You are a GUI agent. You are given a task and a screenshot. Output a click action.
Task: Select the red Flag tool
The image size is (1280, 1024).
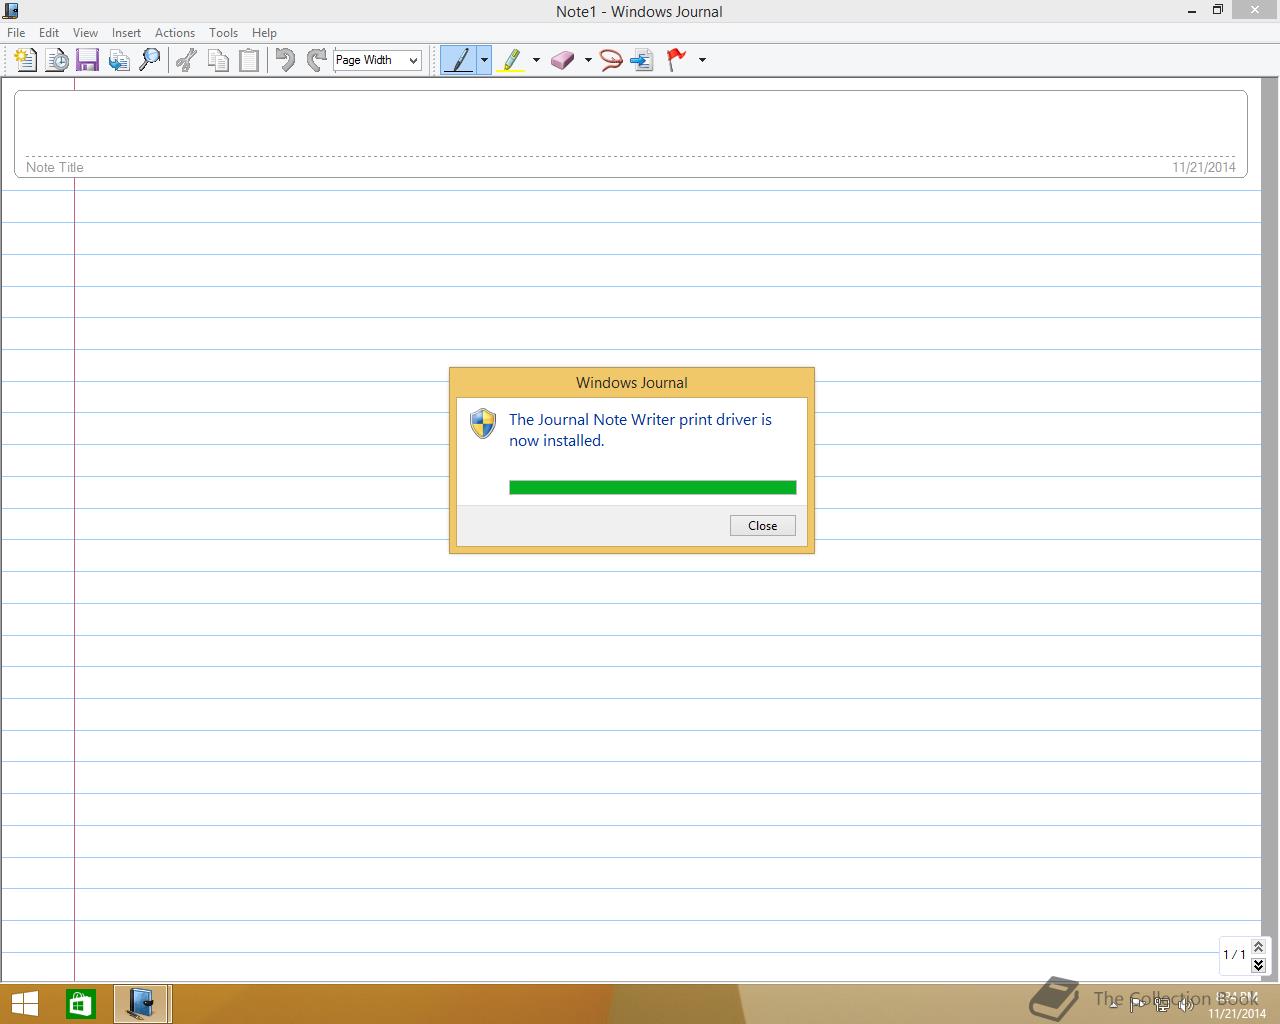pyautogui.click(x=677, y=60)
